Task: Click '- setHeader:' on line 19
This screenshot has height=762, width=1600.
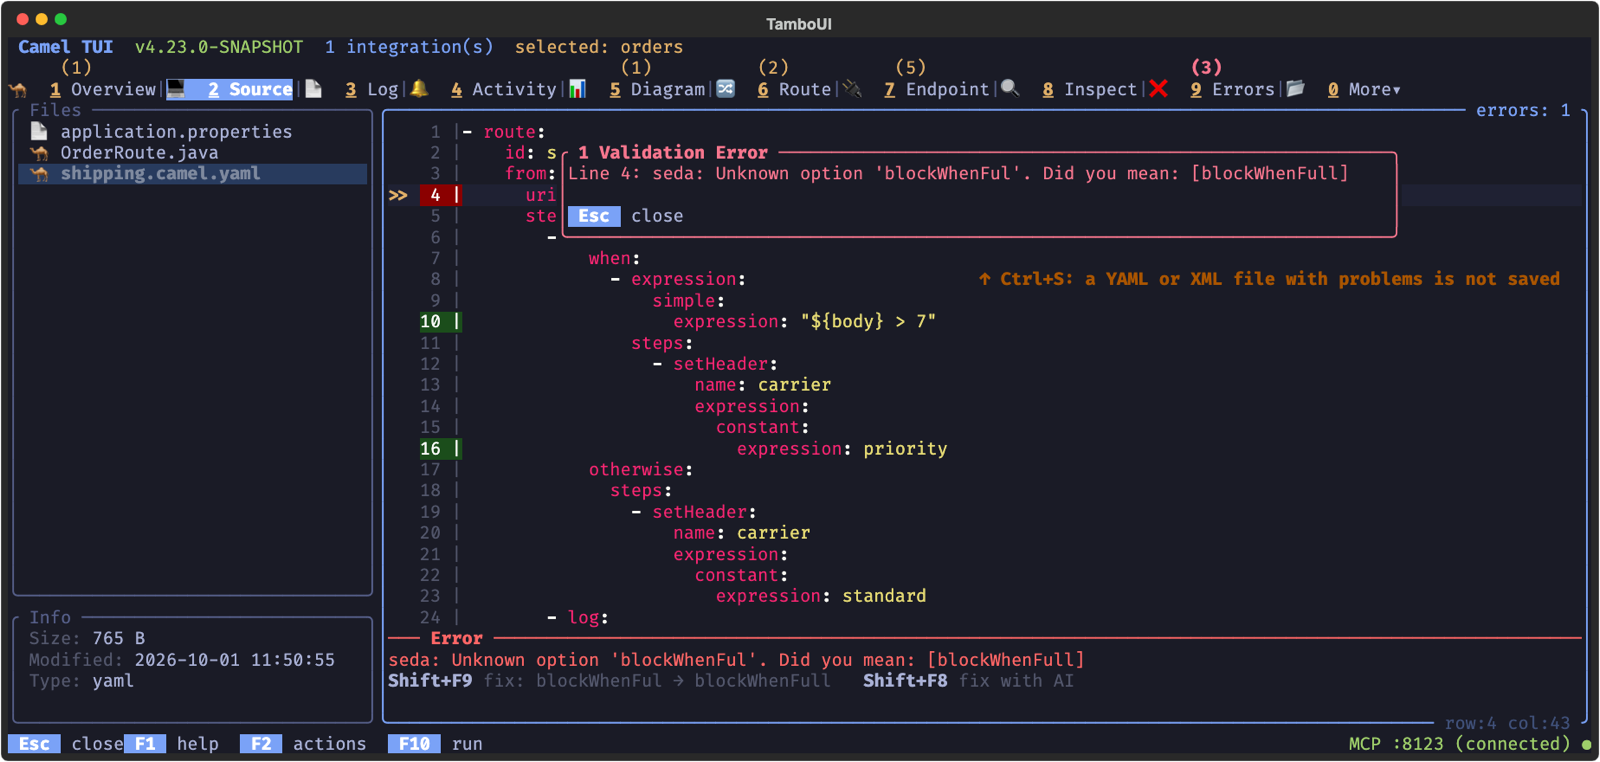Action: (693, 512)
